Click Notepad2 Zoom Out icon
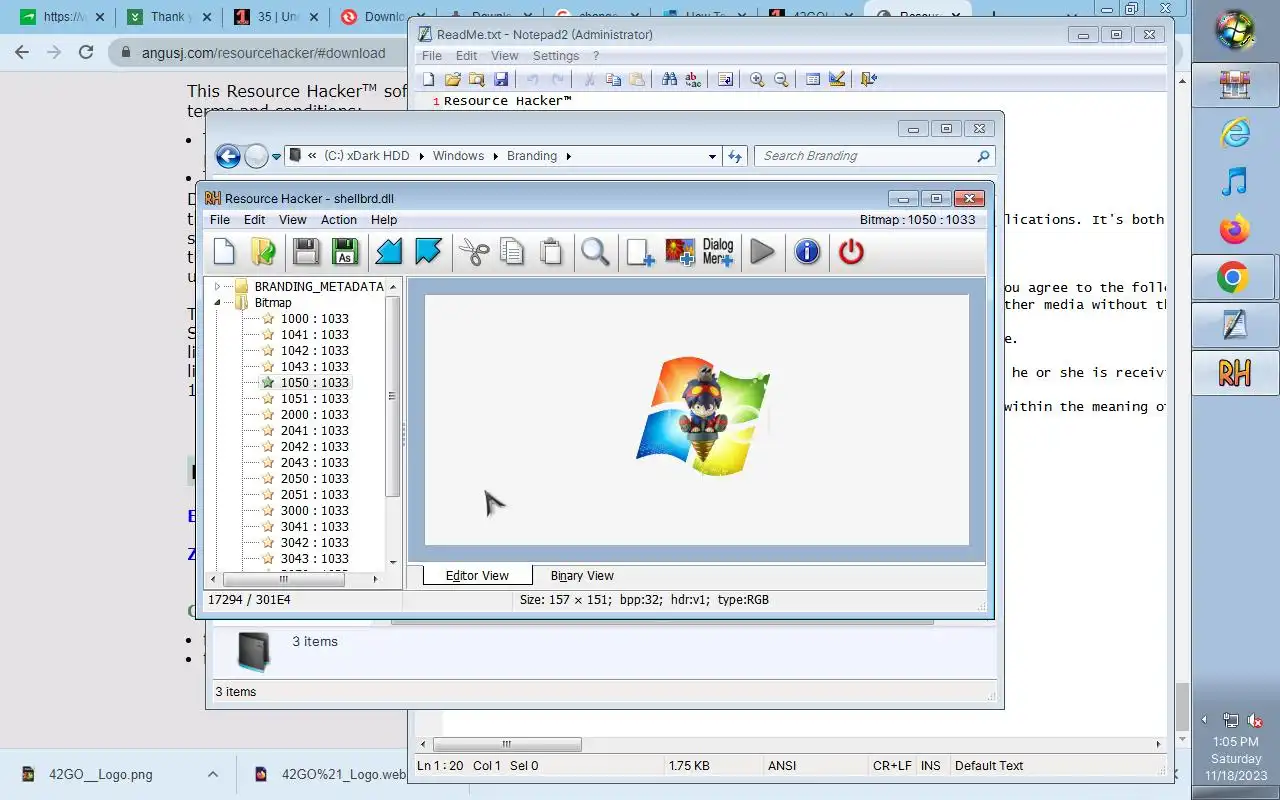This screenshot has height=800, width=1280. (x=781, y=79)
